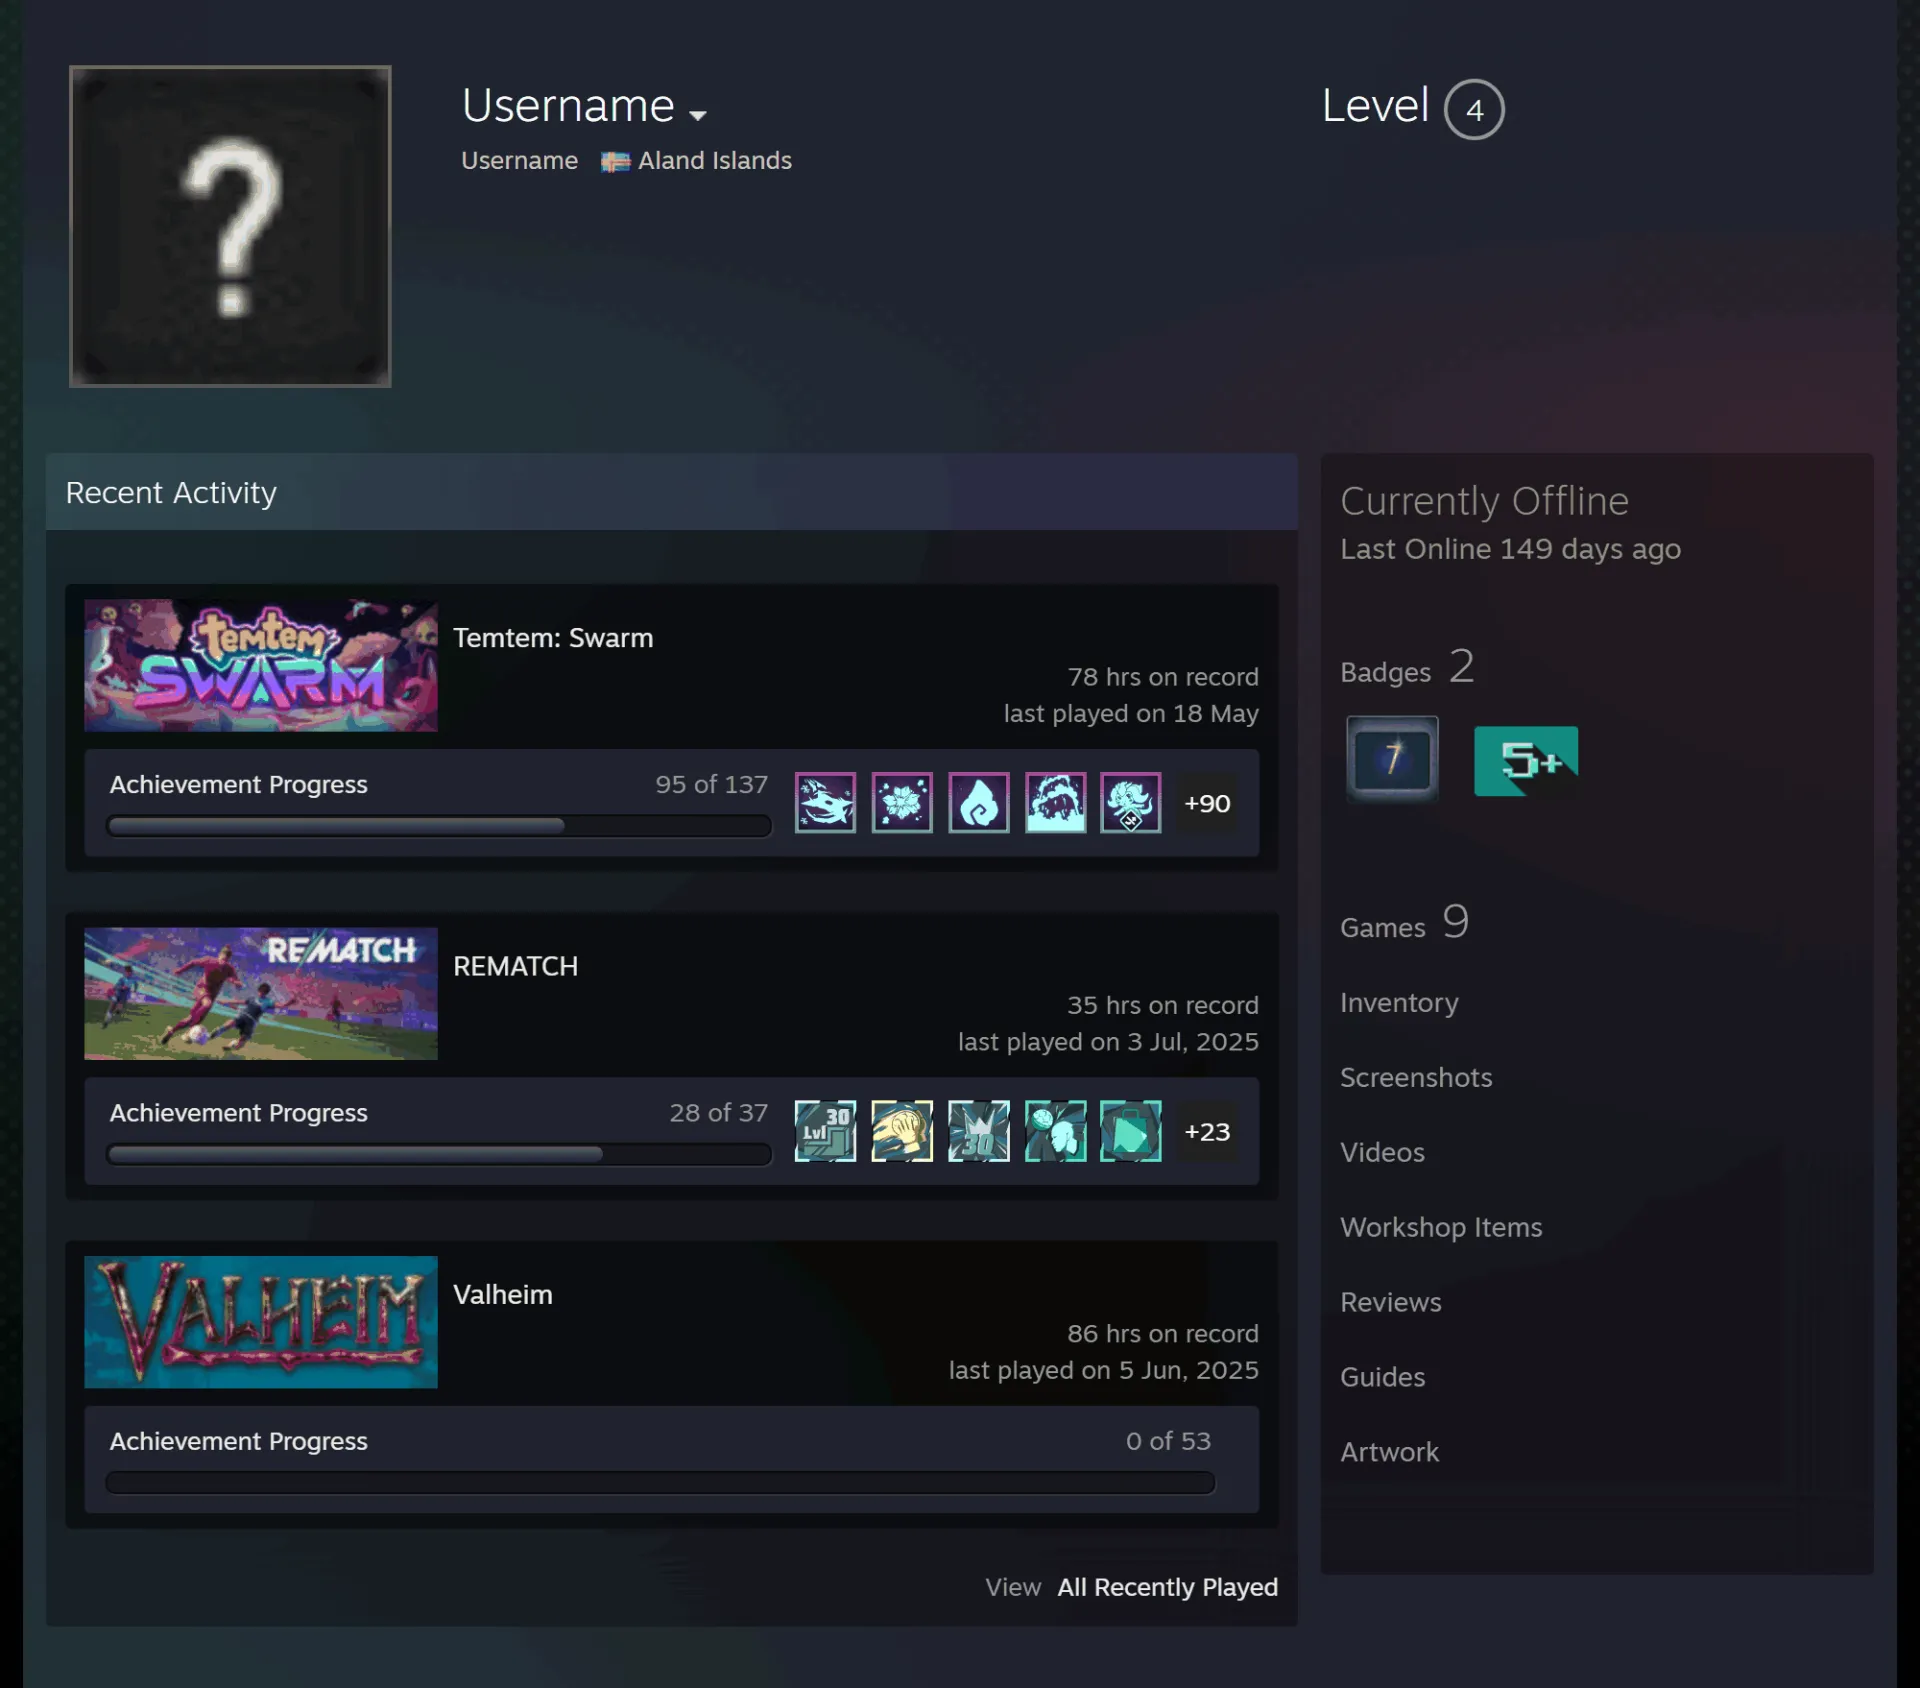This screenshot has width=1920, height=1688.
Task: Click the question-mark profile avatar
Action: click(x=230, y=226)
